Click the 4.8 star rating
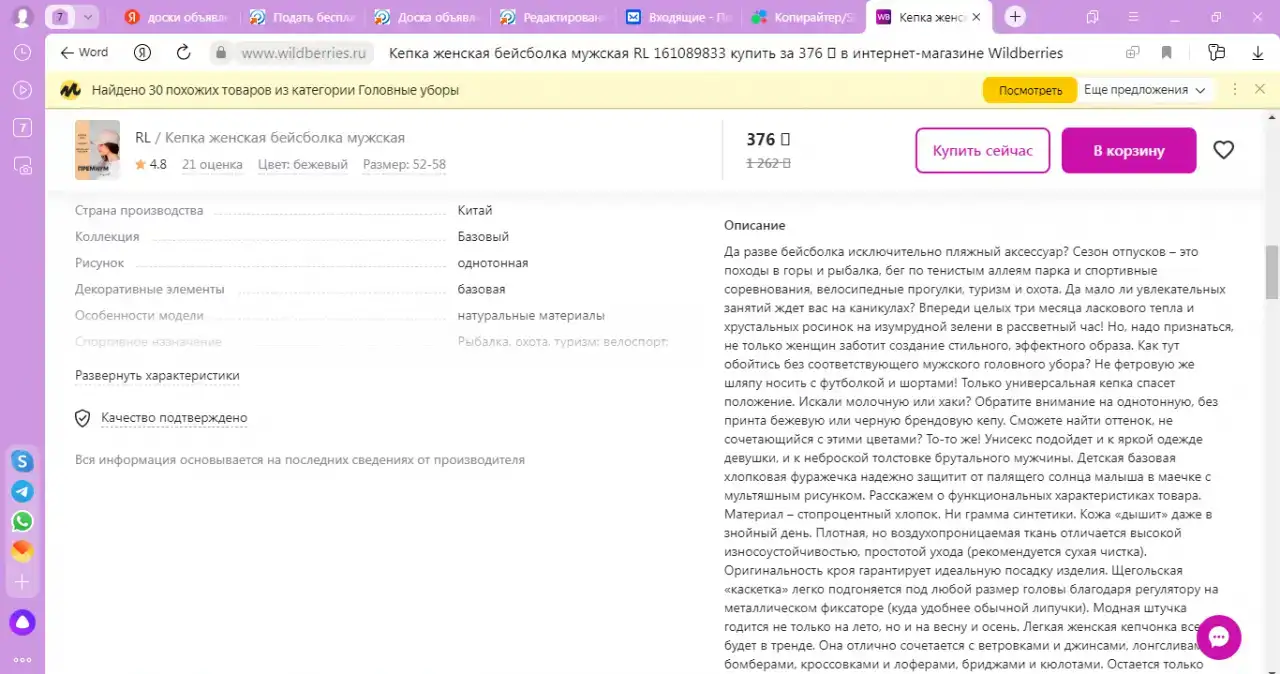Screen dimensions: 1280x674 pyautogui.click(x=151, y=165)
